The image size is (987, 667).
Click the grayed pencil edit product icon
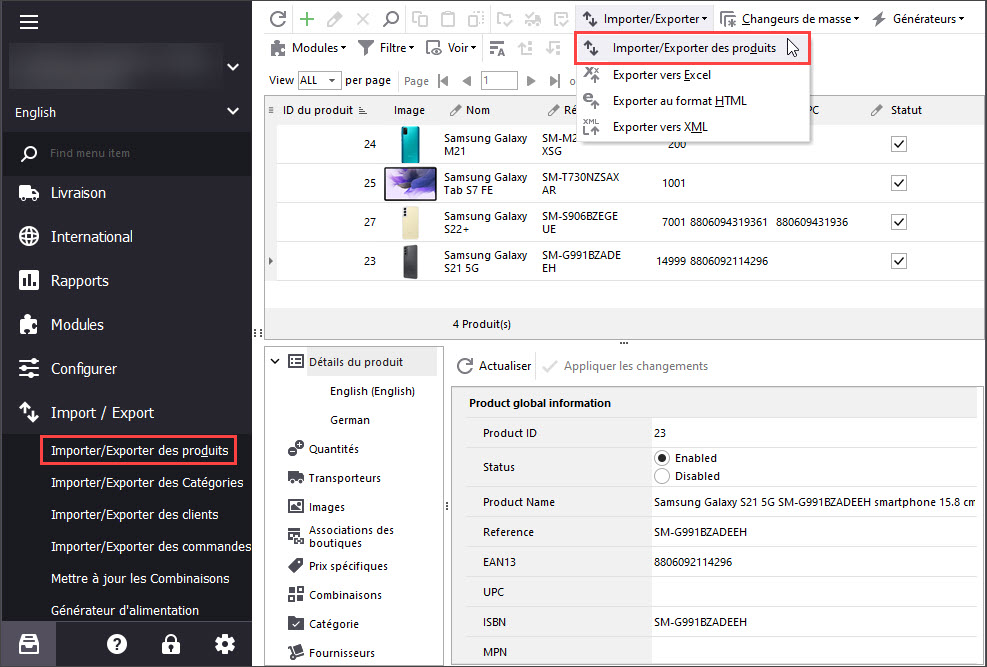(x=334, y=19)
